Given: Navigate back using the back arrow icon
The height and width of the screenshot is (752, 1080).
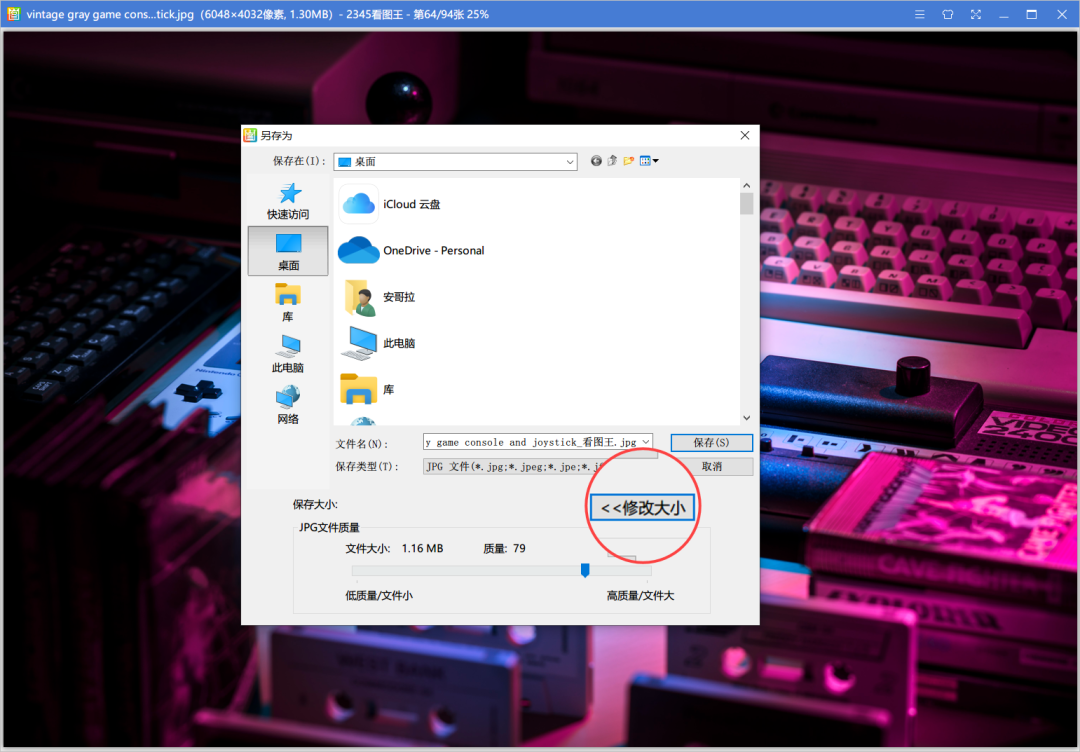Looking at the screenshot, I should coord(596,160).
